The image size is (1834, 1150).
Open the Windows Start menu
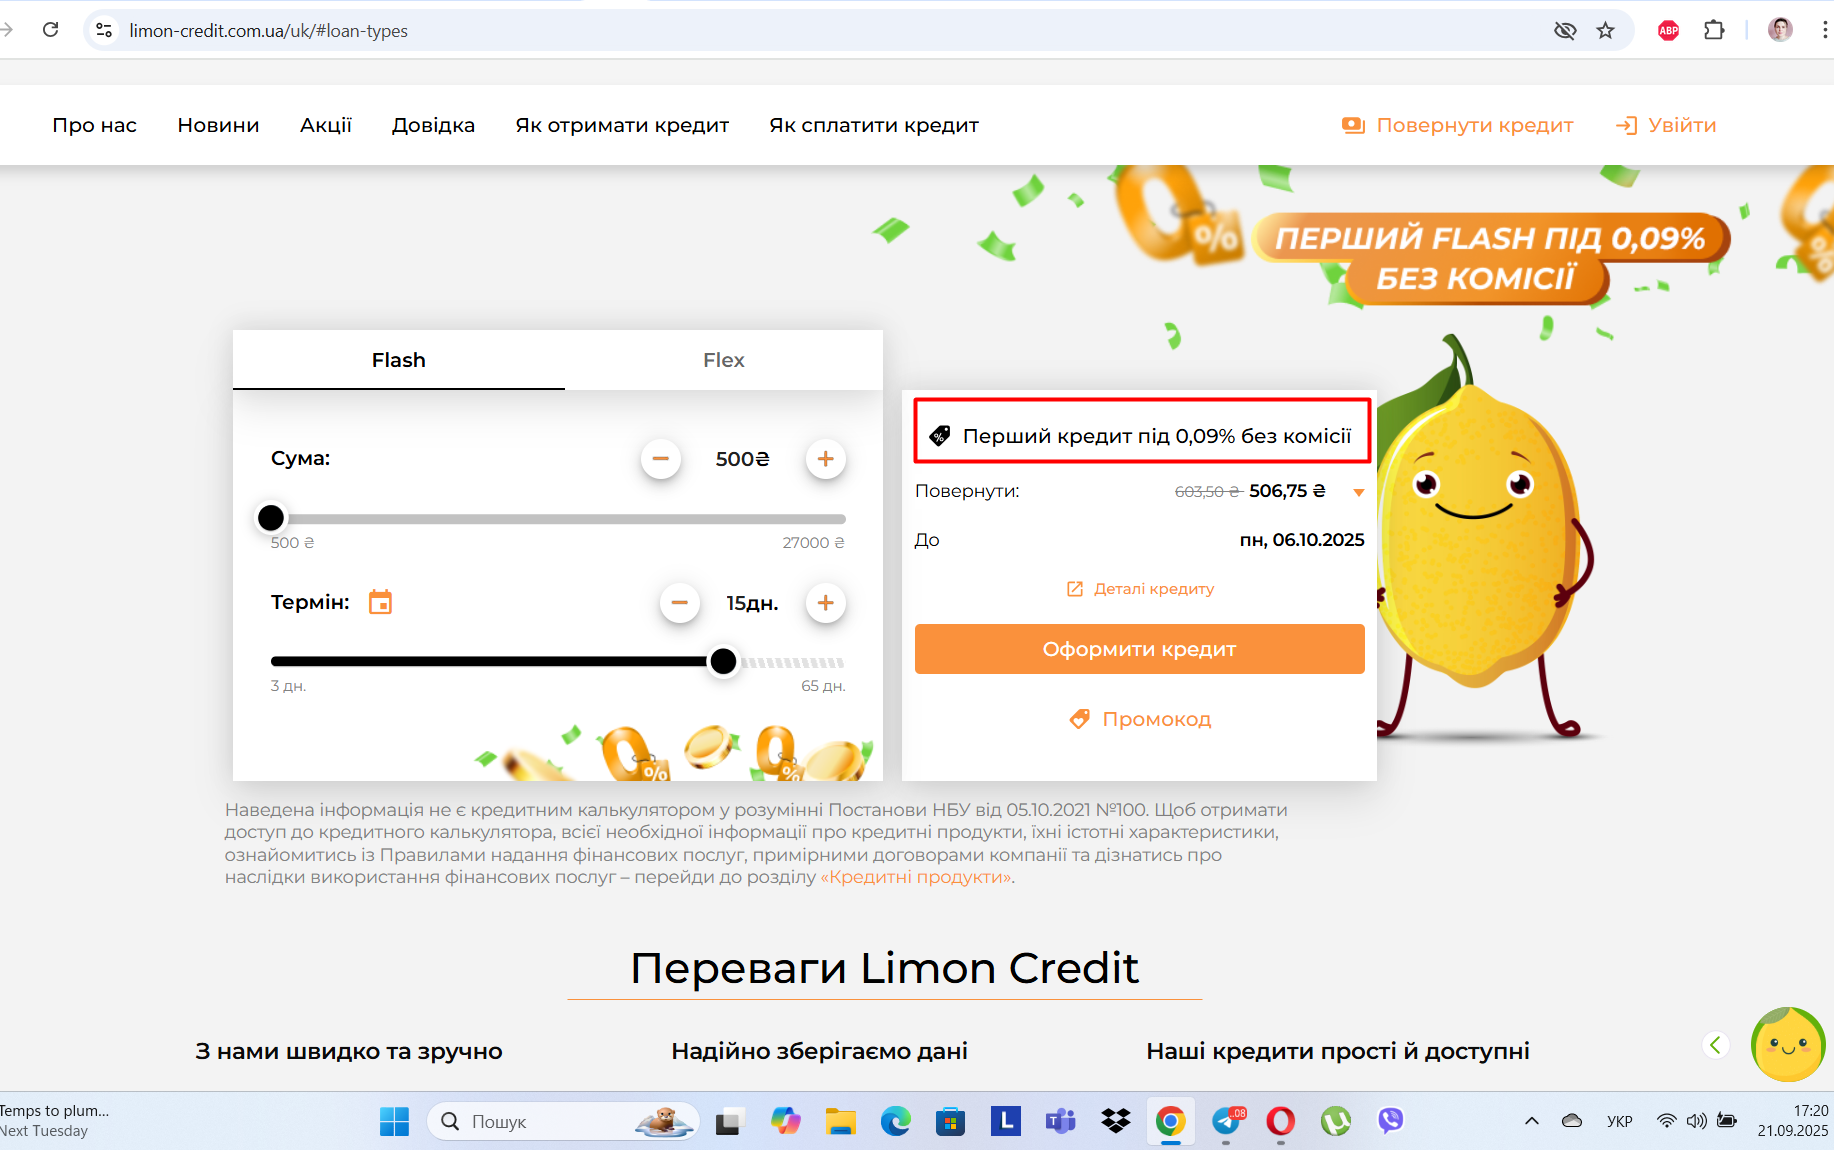[x=394, y=1121]
